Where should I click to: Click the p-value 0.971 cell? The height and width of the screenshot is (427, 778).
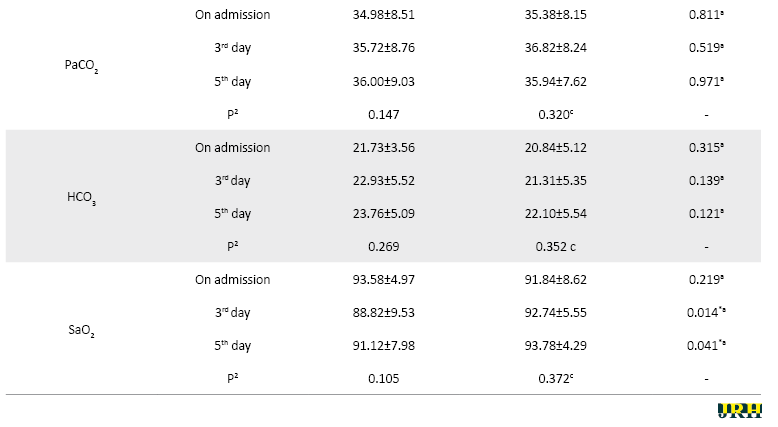pyautogui.click(x=706, y=81)
